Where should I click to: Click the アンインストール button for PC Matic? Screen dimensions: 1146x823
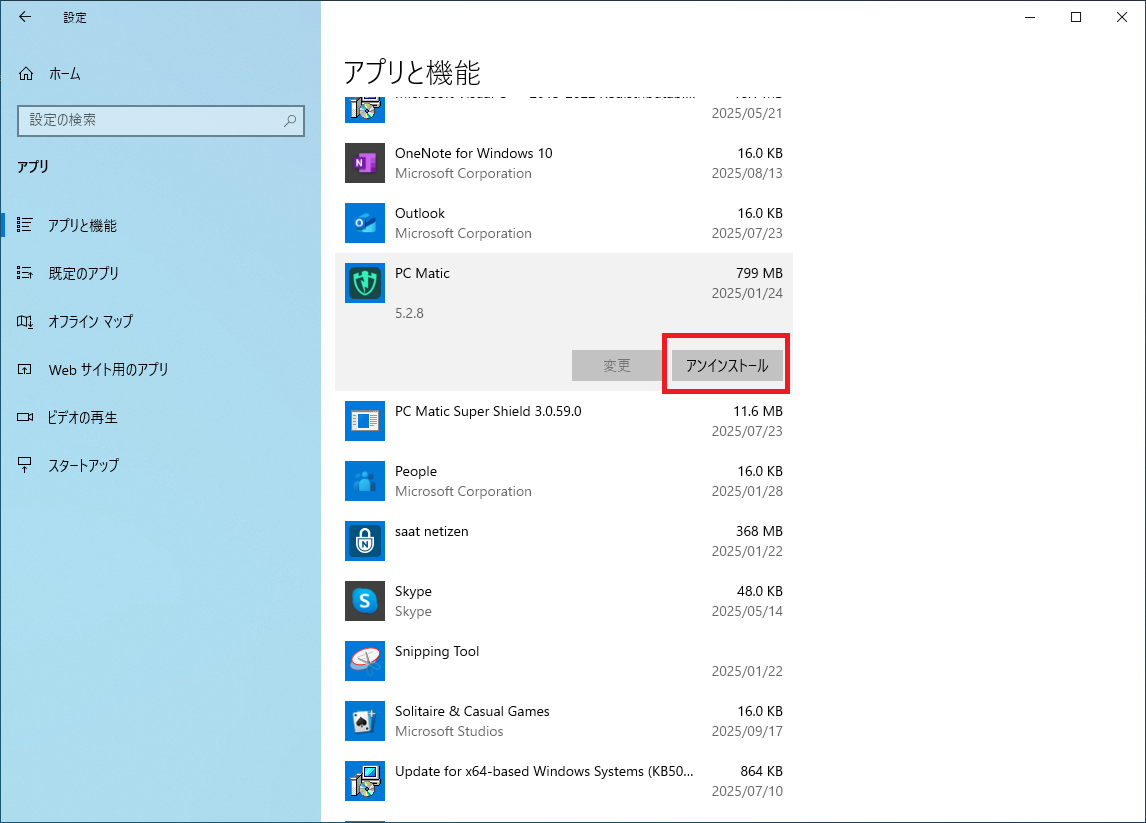coord(726,365)
